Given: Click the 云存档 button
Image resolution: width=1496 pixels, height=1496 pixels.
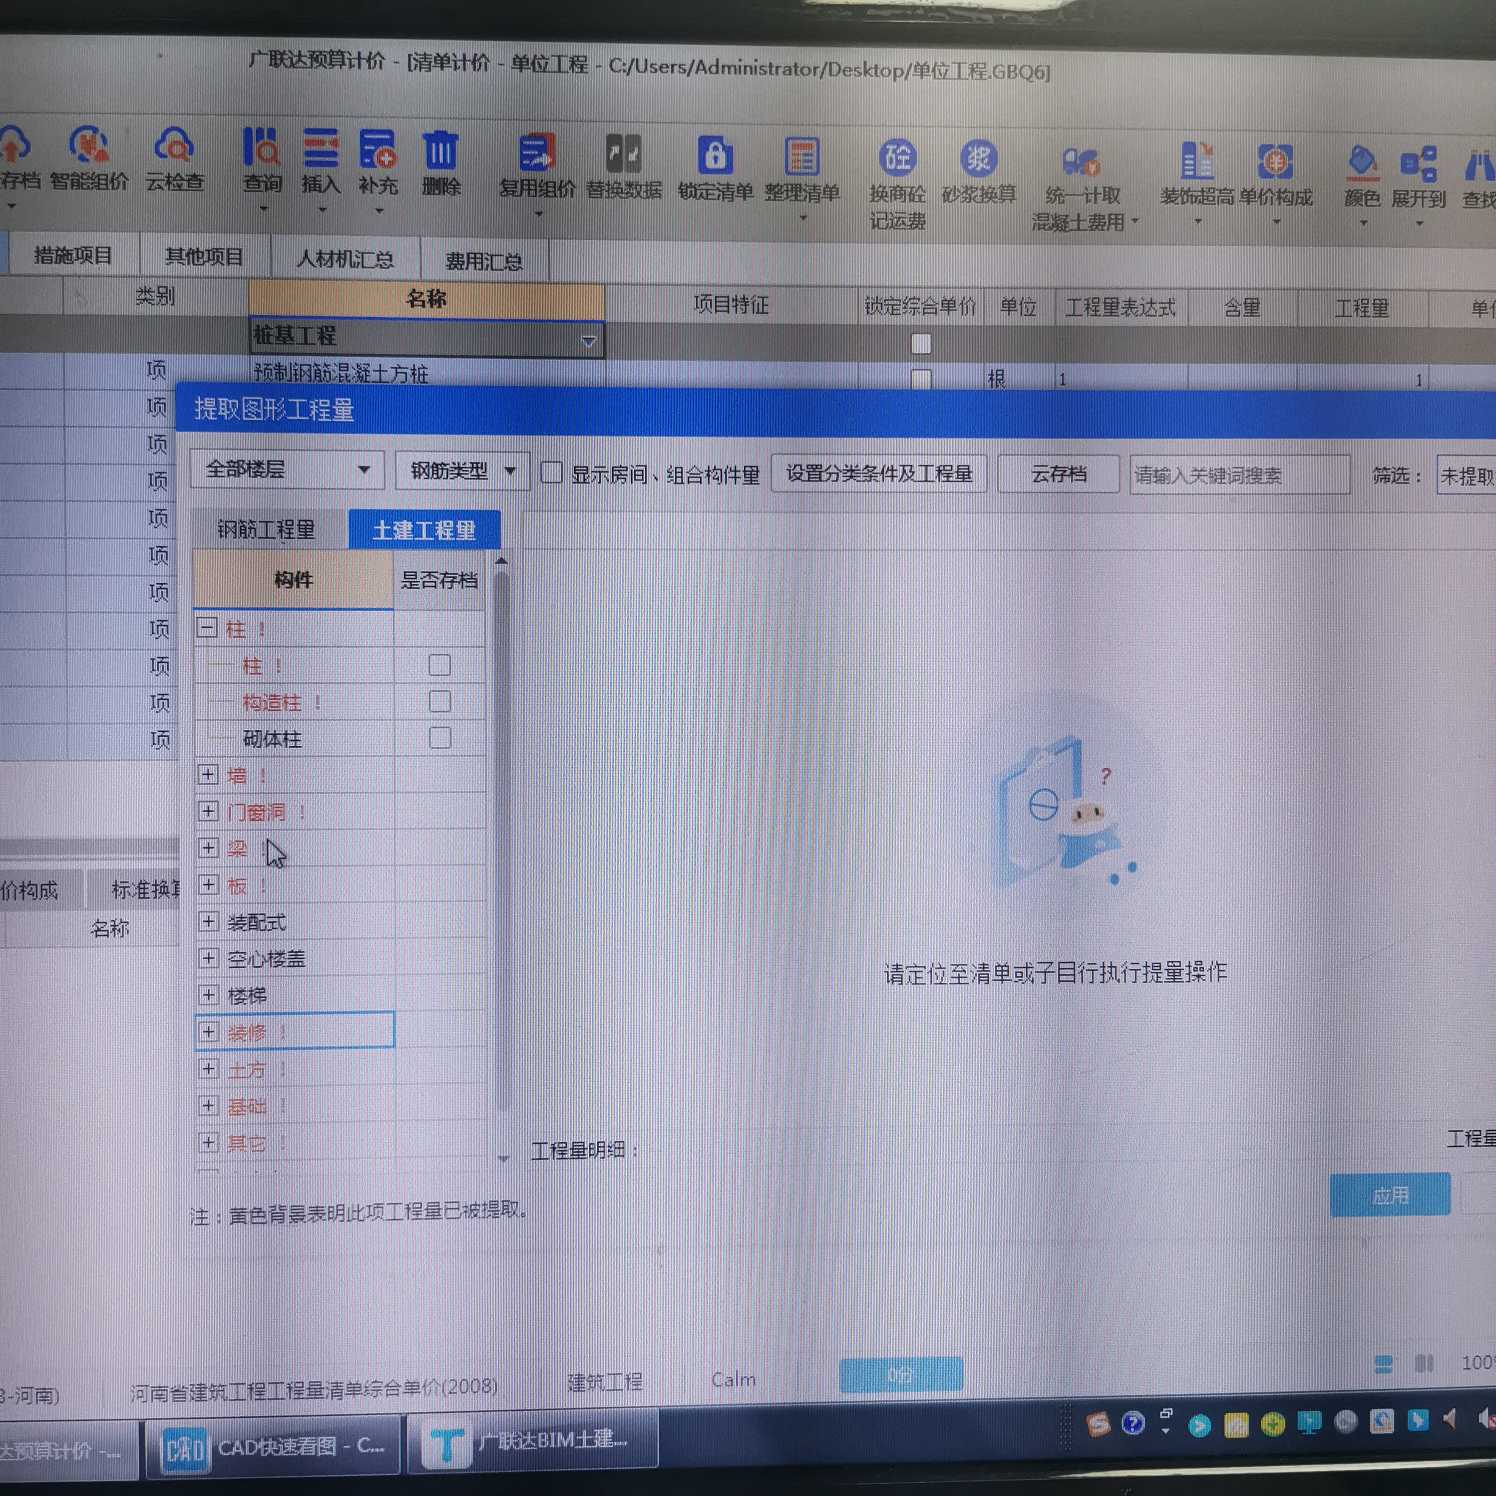Looking at the screenshot, I should pos(1059,474).
